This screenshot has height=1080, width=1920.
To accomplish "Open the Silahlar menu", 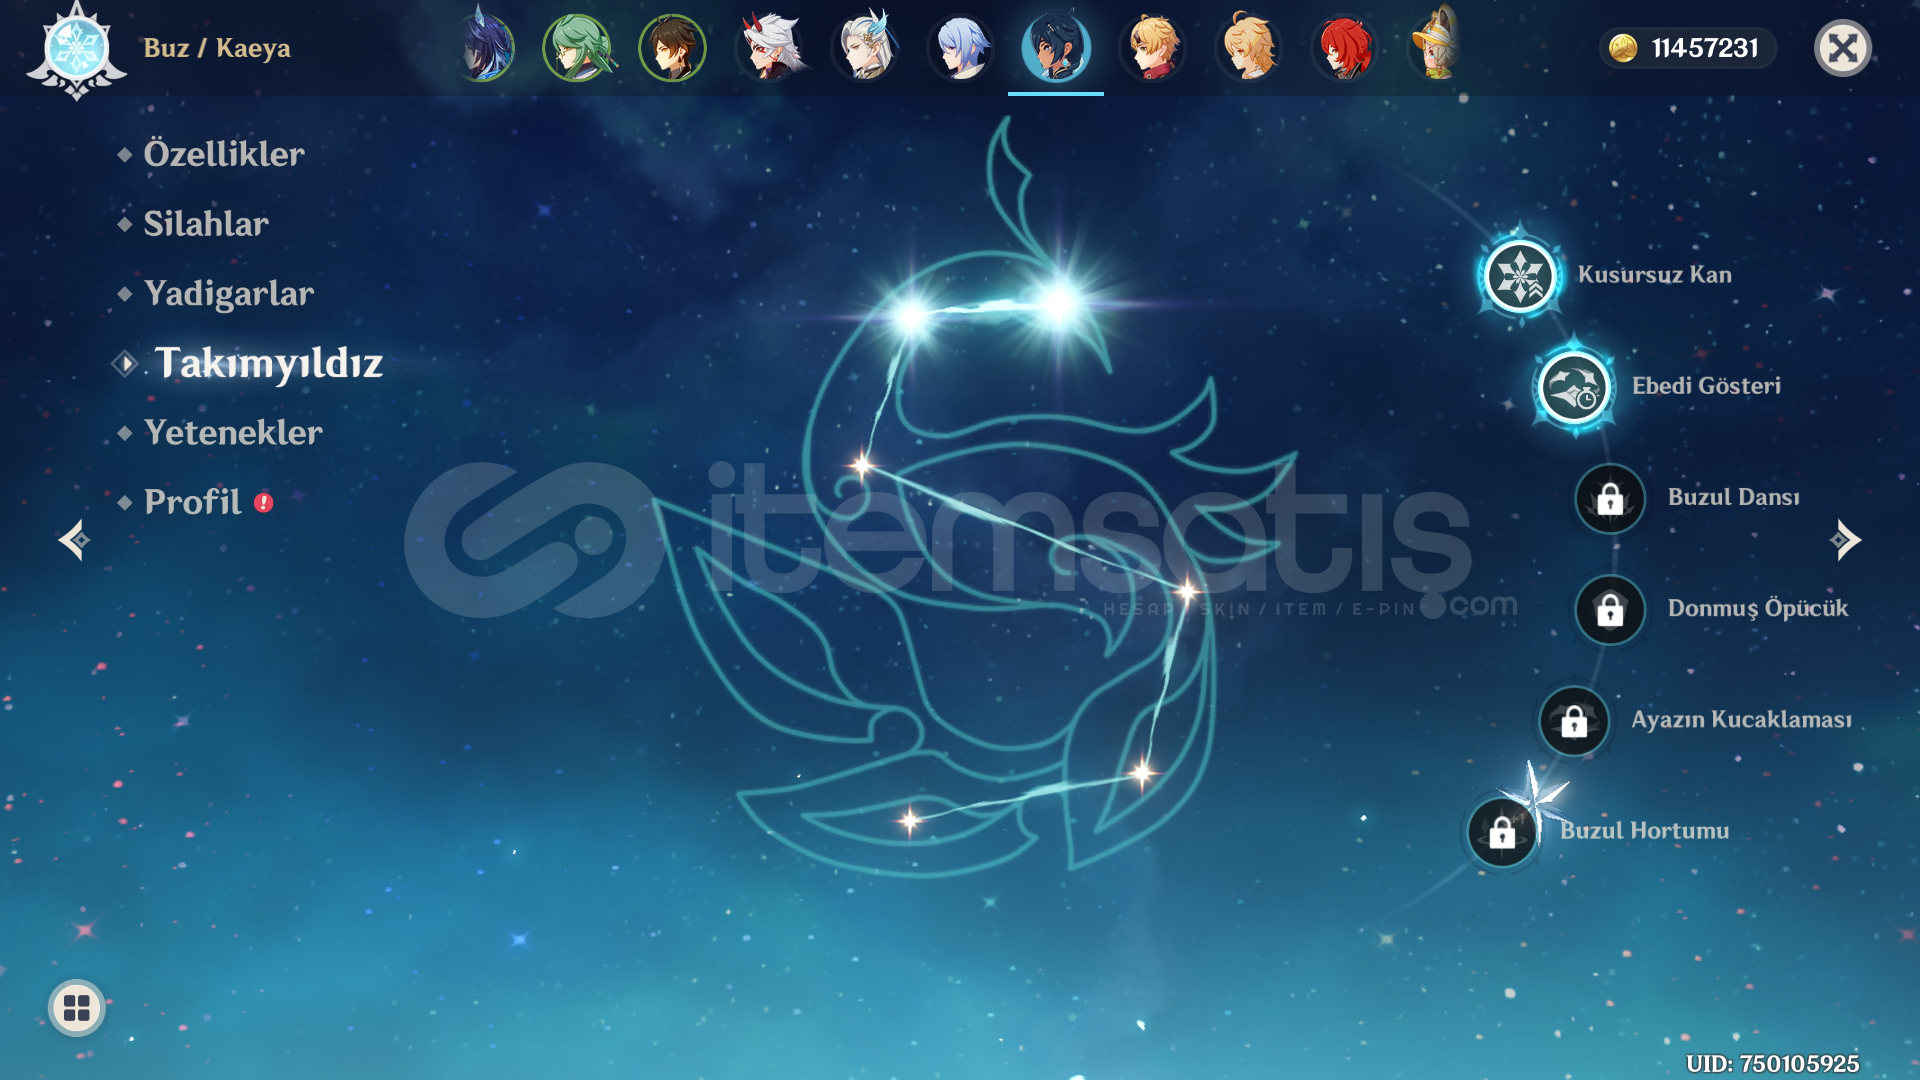I will click(206, 224).
